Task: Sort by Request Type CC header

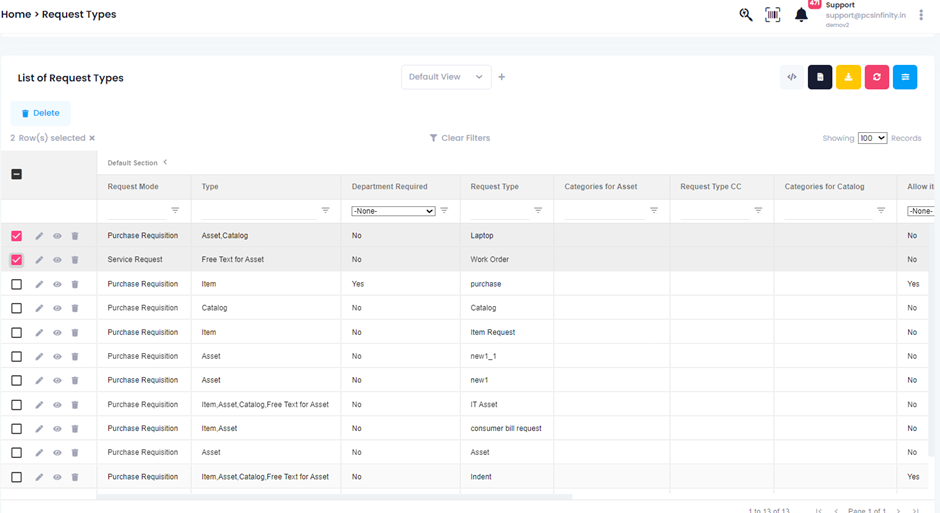Action: click(x=711, y=186)
